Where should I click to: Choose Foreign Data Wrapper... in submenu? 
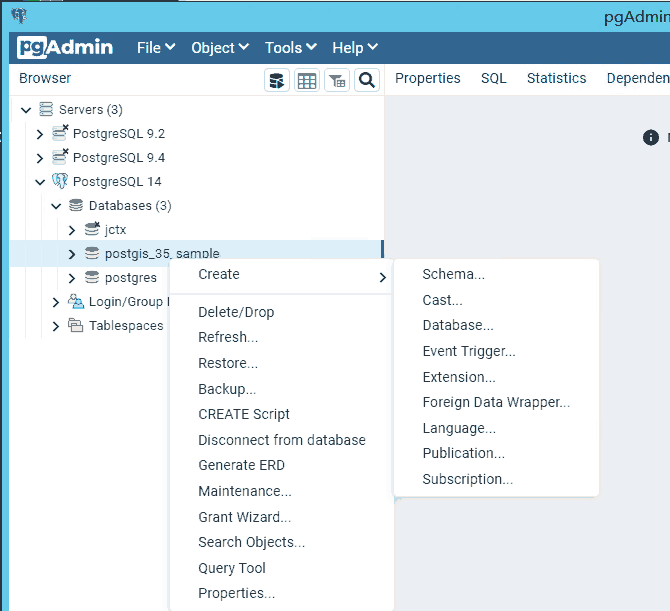[x=496, y=402]
